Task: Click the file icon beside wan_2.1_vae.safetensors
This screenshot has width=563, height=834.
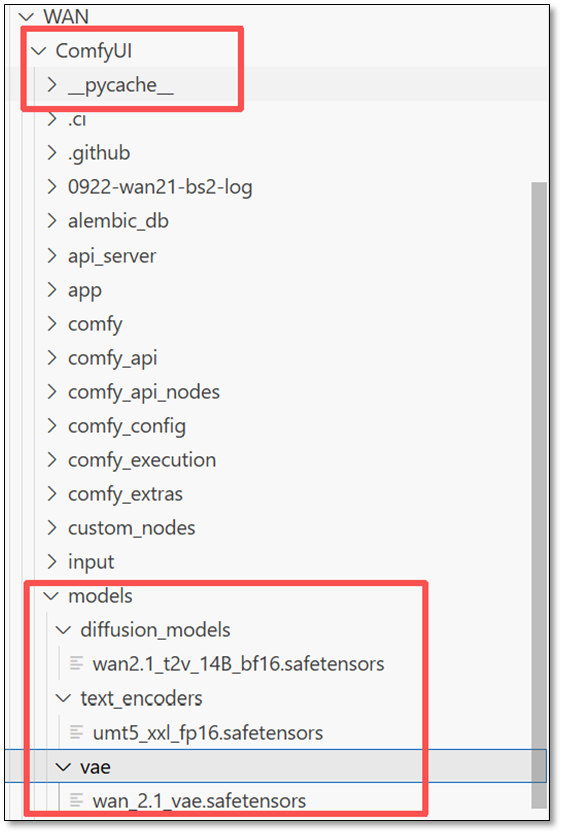Action: [x=76, y=800]
